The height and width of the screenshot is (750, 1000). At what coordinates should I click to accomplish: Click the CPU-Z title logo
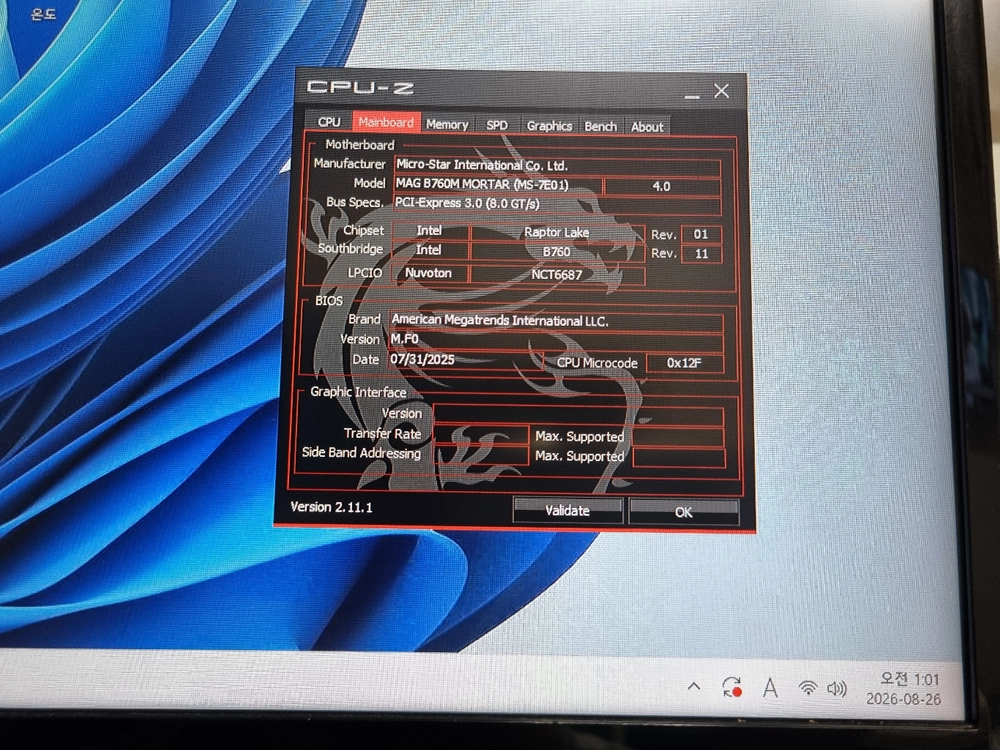pyautogui.click(x=360, y=87)
